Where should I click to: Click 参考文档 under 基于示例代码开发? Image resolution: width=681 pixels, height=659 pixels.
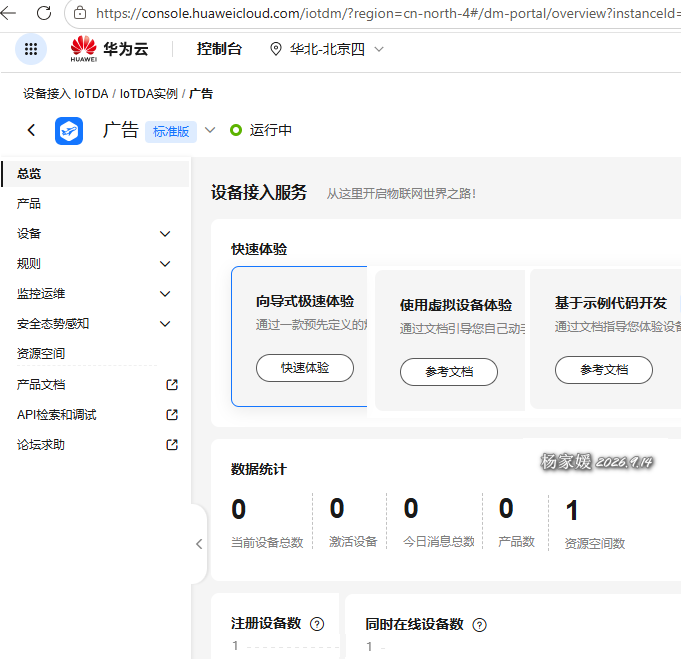[604, 370]
